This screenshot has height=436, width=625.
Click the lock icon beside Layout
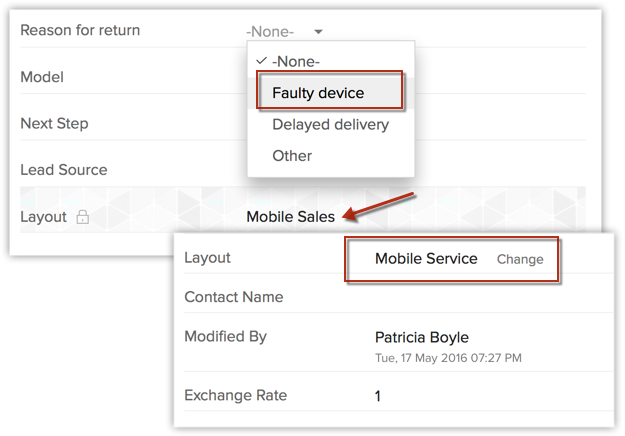pos(83,217)
